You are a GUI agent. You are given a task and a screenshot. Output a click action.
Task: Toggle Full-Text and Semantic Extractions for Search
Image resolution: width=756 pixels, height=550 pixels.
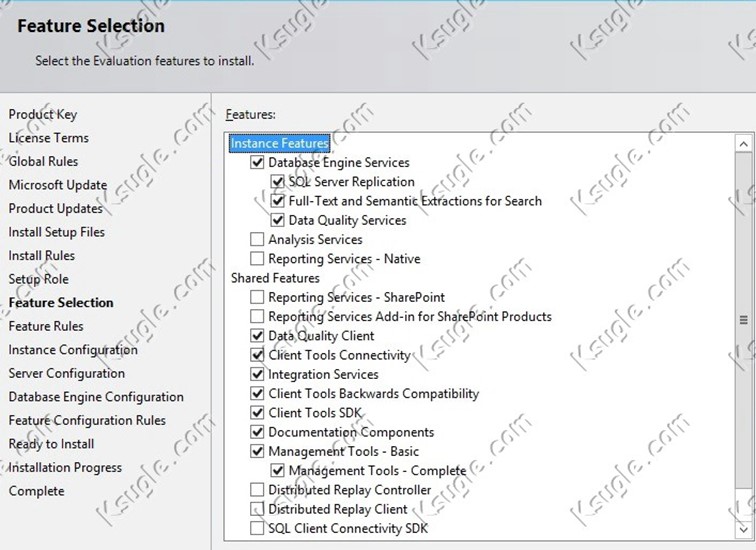coord(277,201)
